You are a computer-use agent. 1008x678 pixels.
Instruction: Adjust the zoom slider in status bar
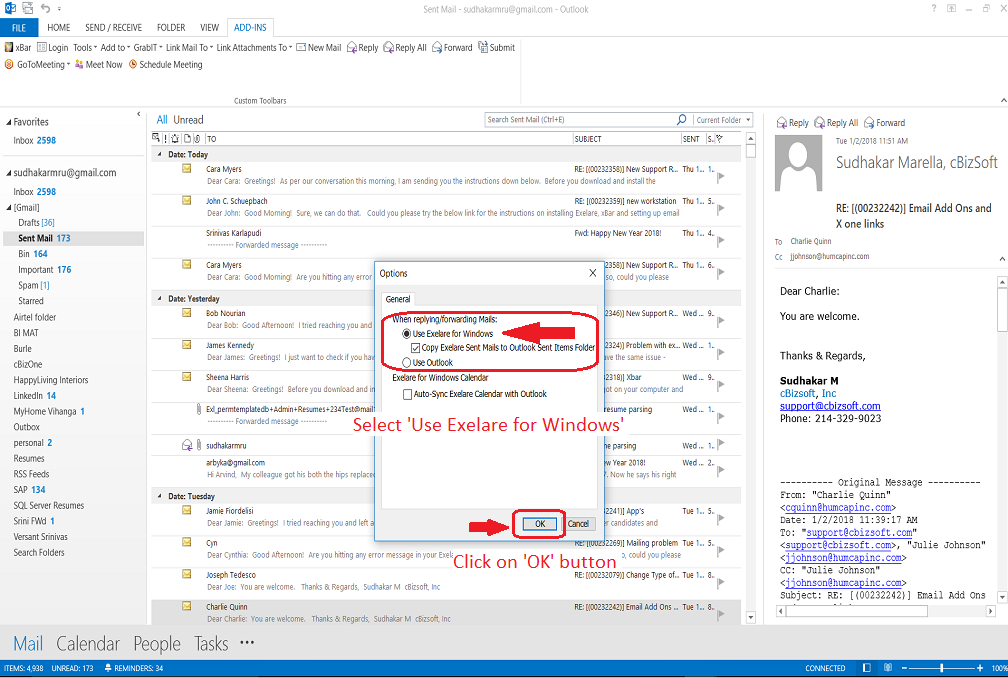[941, 668]
